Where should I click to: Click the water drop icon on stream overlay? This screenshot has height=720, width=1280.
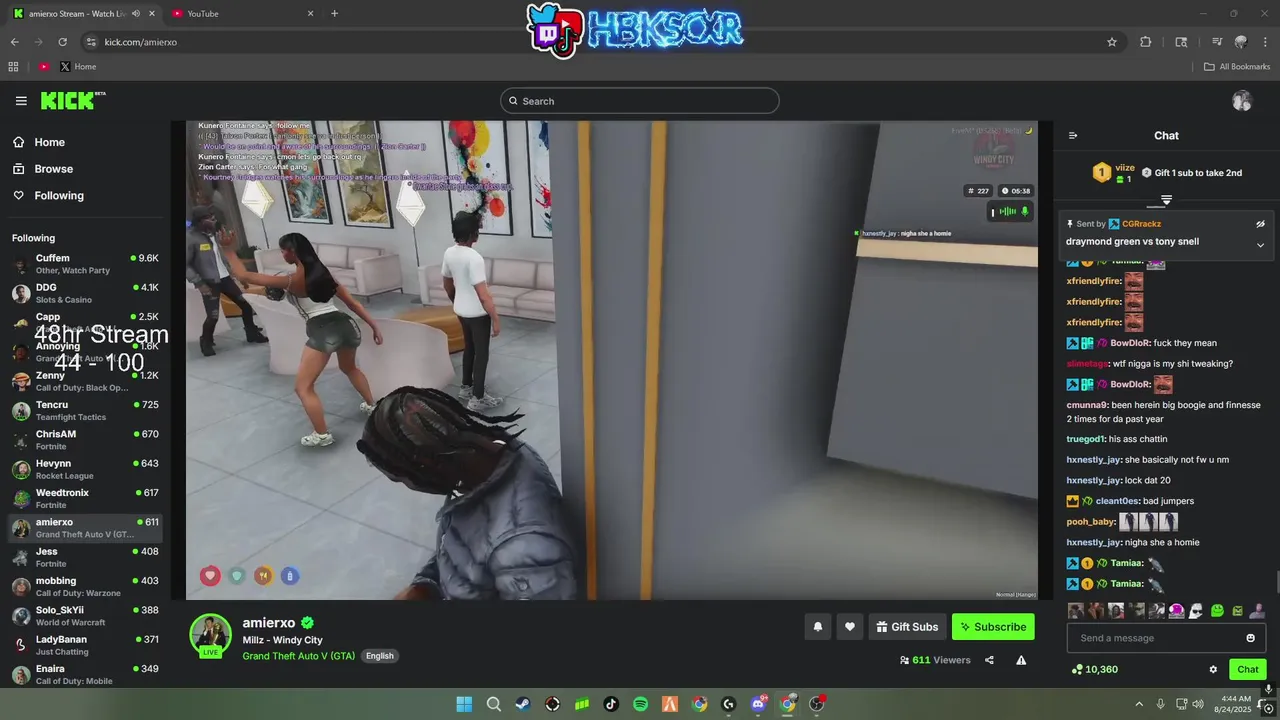[x=290, y=575]
